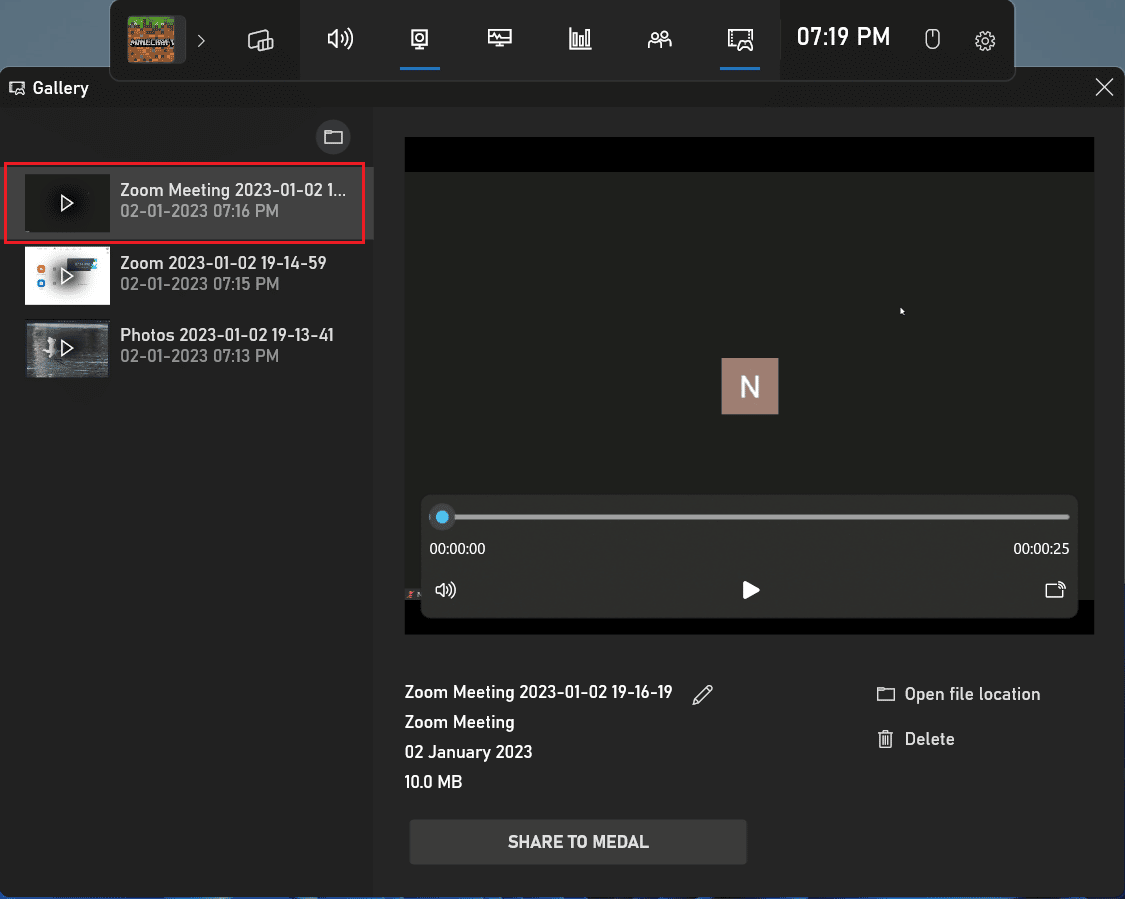Open the Performance widget

point(499,40)
